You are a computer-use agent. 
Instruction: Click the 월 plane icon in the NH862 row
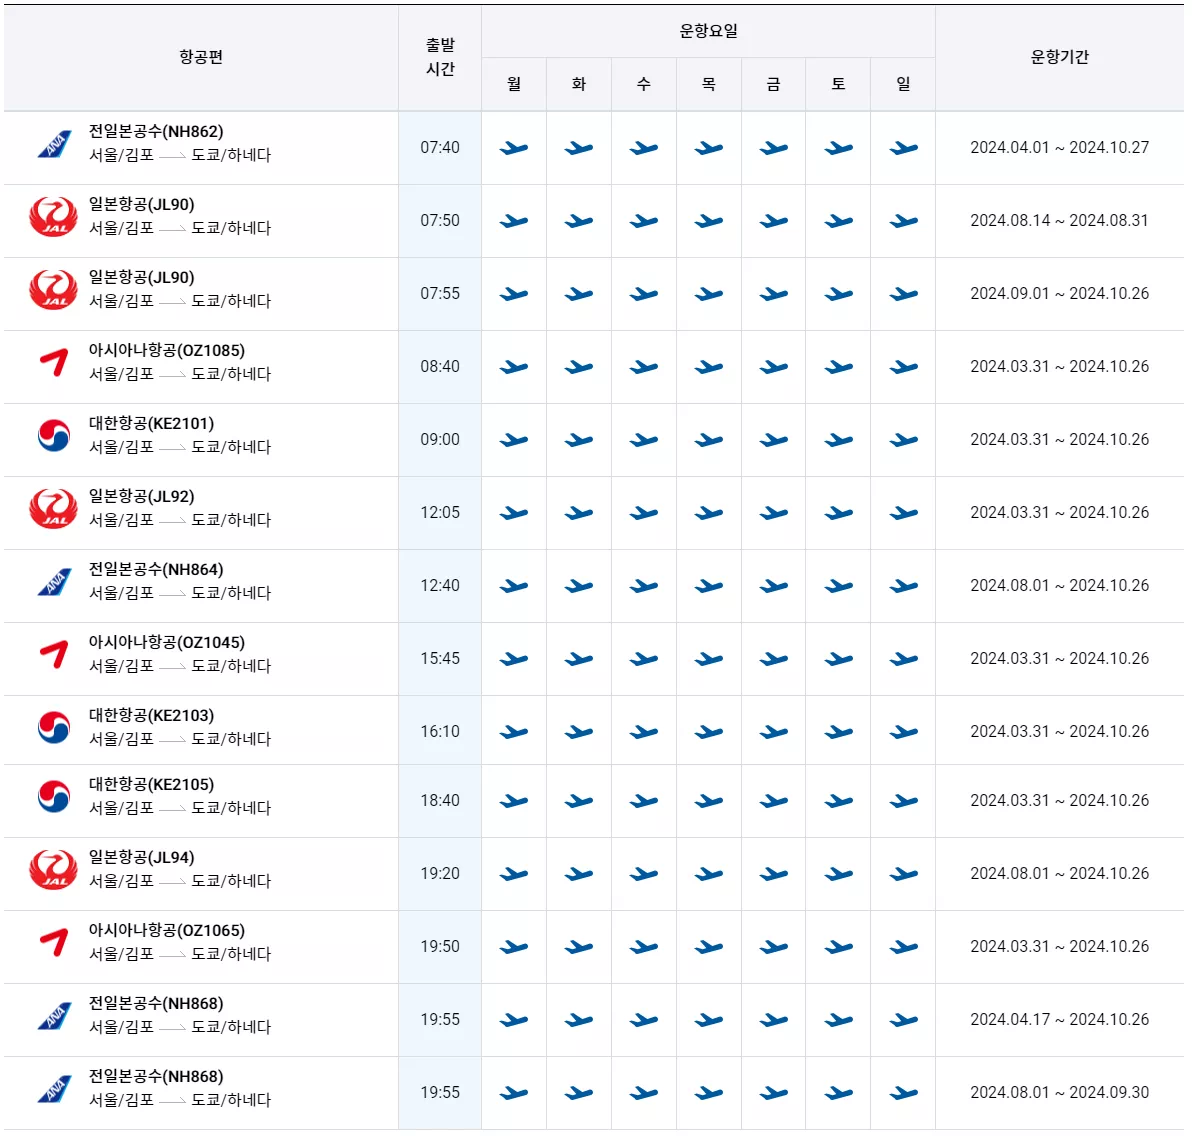click(x=514, y=148)
